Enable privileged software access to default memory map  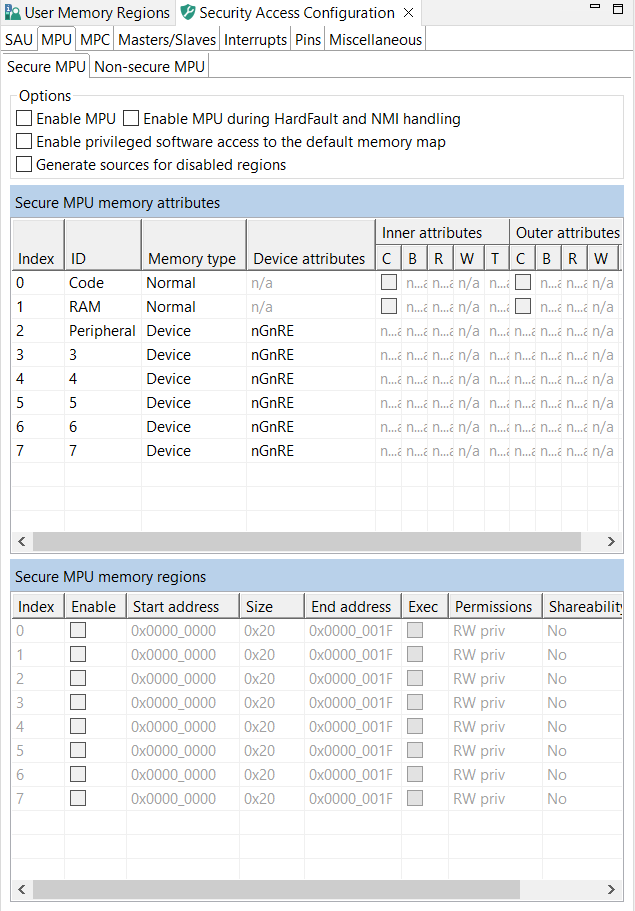(24, 141)
